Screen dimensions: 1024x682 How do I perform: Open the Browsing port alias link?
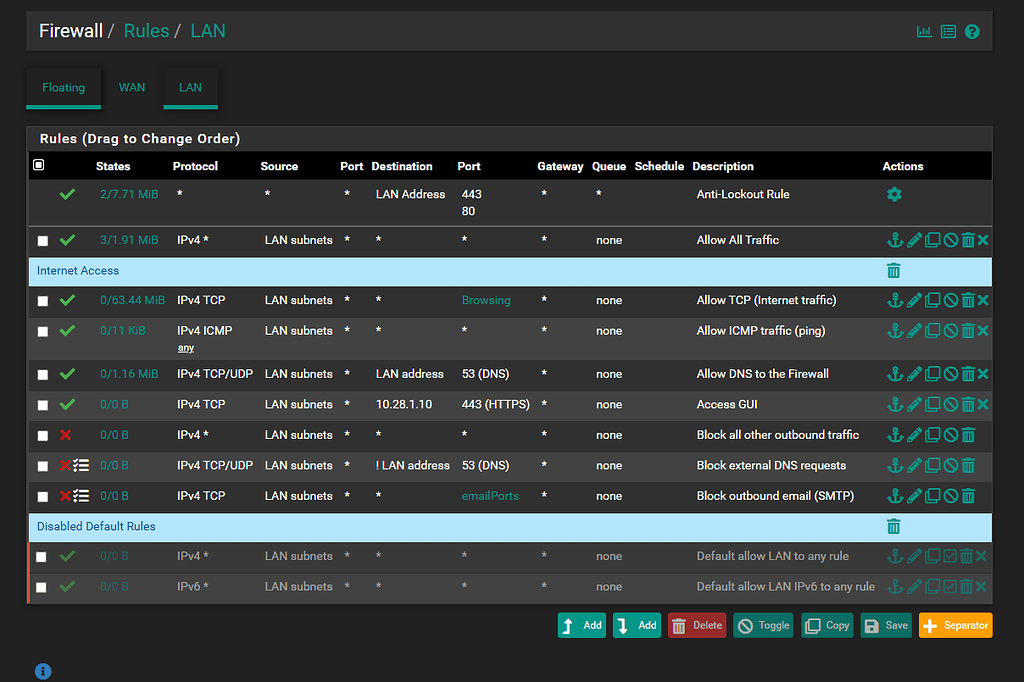pyautogui.click(x=486, y=299)
